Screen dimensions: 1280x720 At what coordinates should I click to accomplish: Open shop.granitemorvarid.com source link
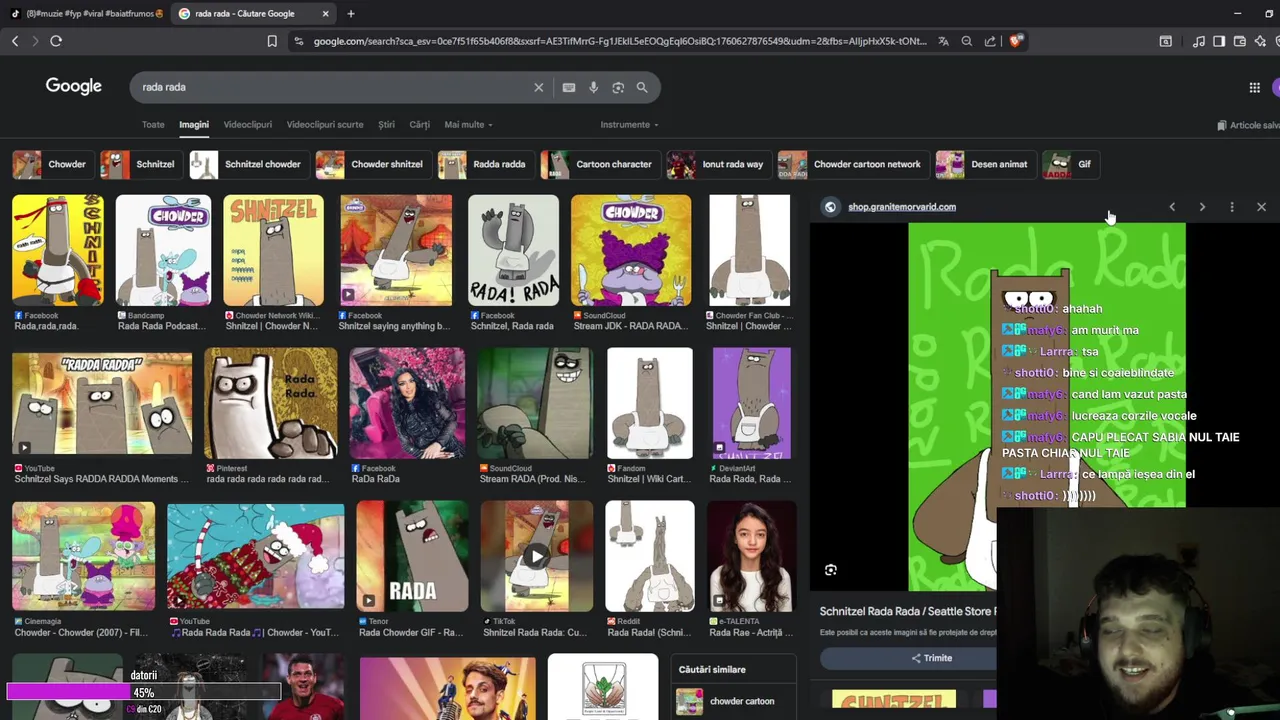(x=901, y=207)
